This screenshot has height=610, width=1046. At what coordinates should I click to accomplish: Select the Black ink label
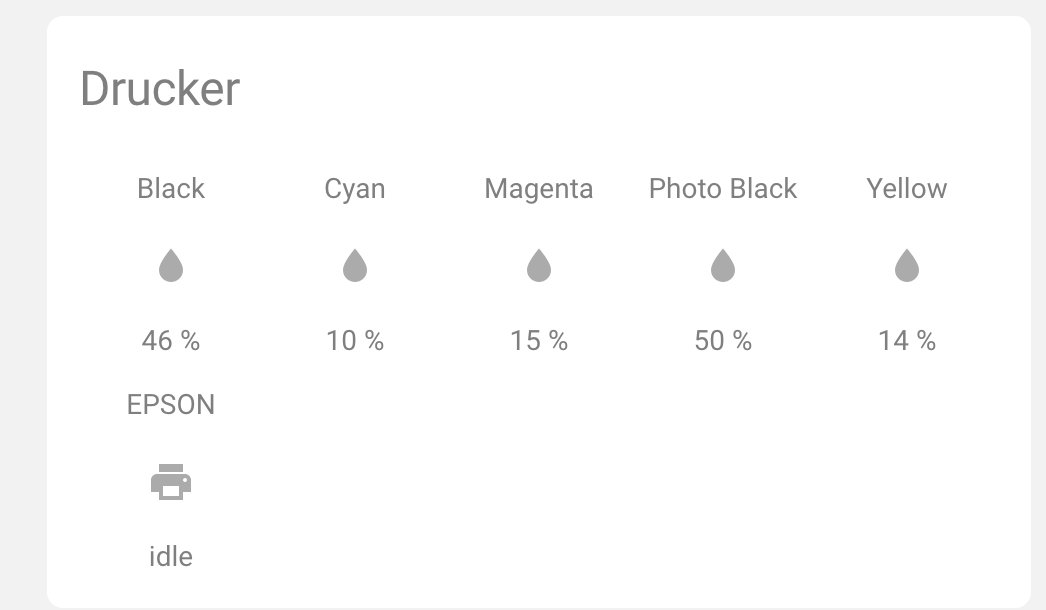pyautogui.click(x=171, y=189)
